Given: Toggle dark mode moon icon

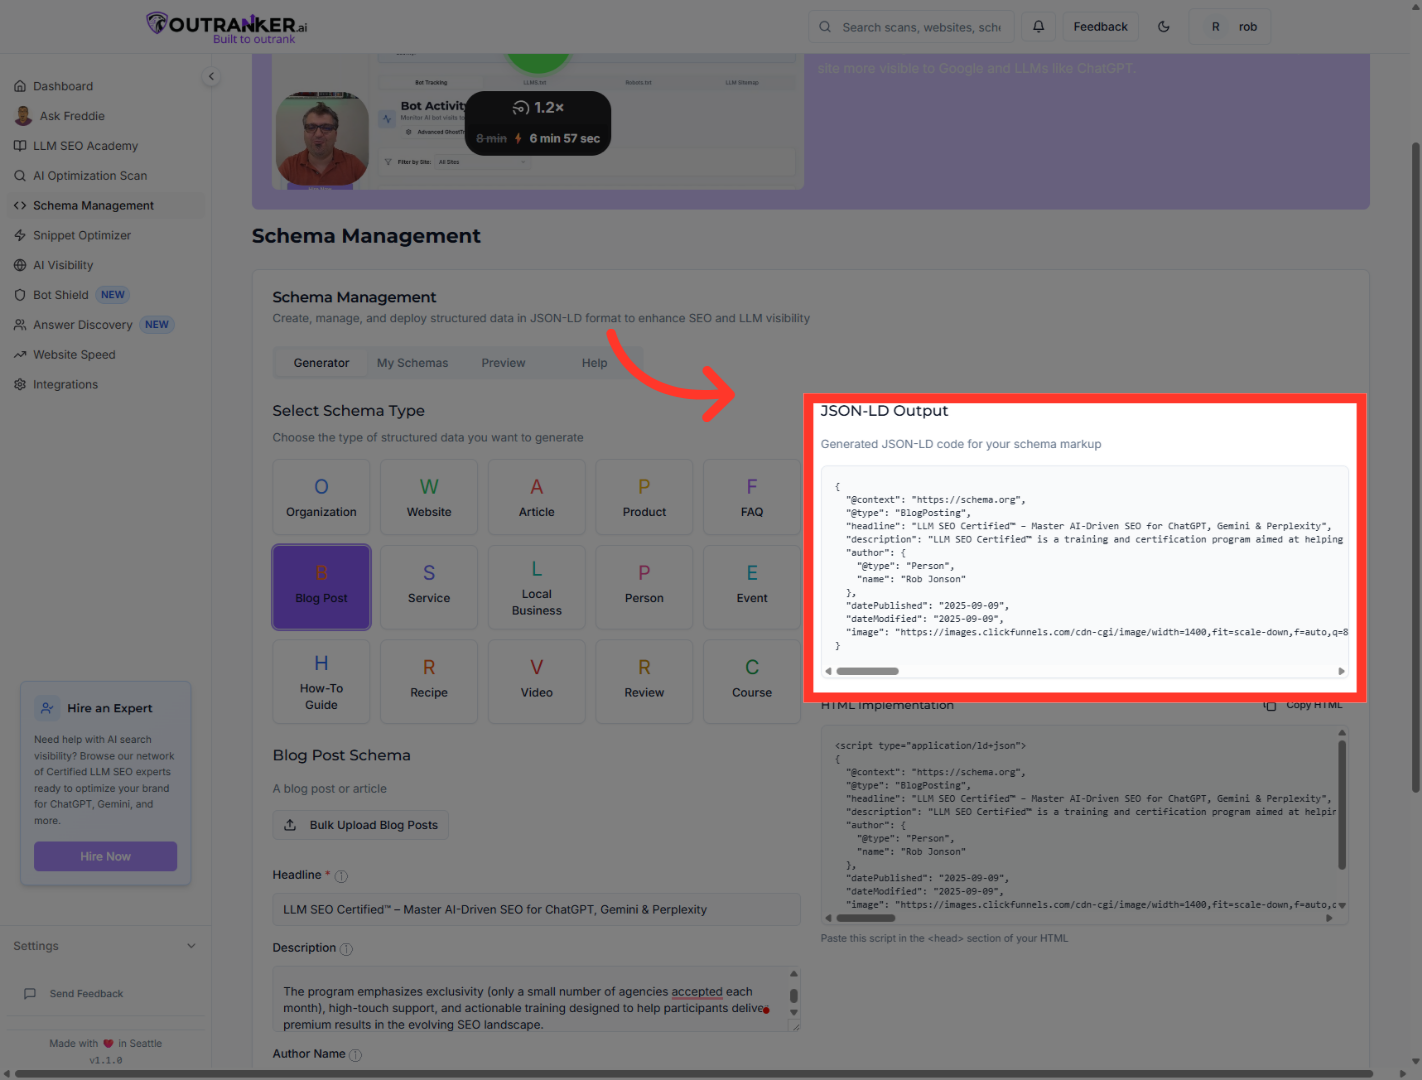Looking at the screenshot, I should point(1163,27).
